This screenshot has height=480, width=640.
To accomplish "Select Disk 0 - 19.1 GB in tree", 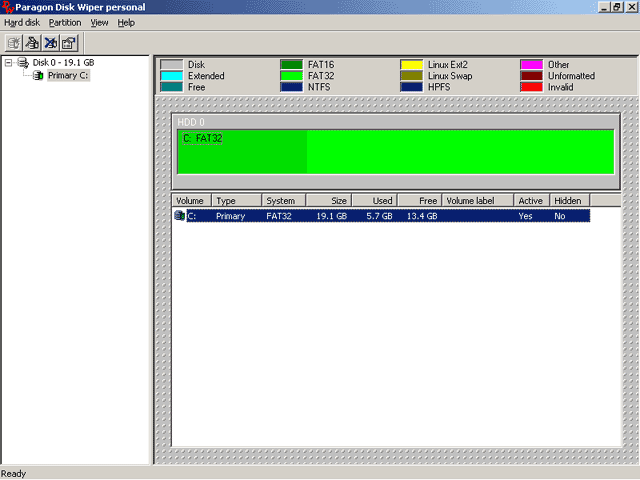I will 63,62.
